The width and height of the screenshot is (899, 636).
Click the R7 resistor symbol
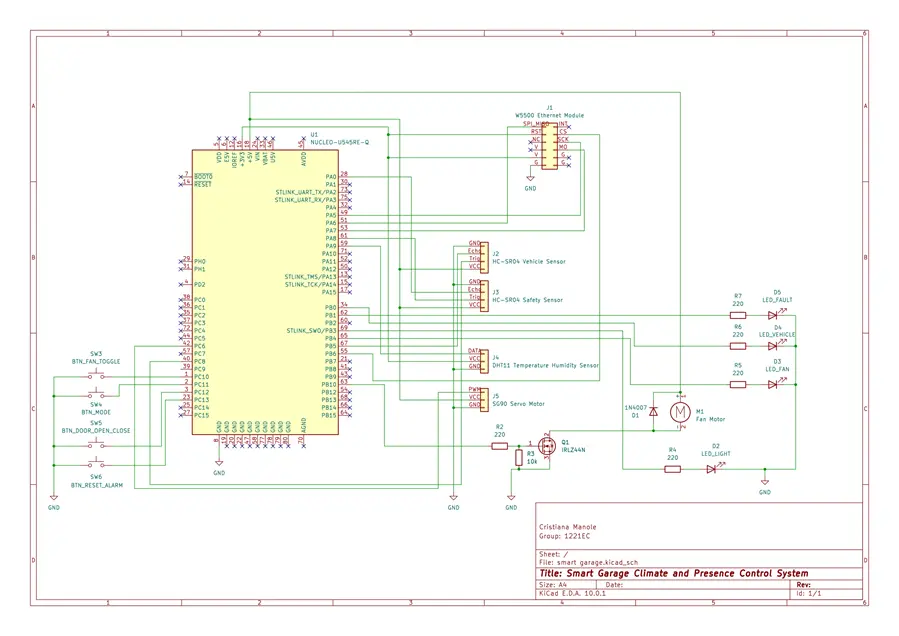click(738, 315)
